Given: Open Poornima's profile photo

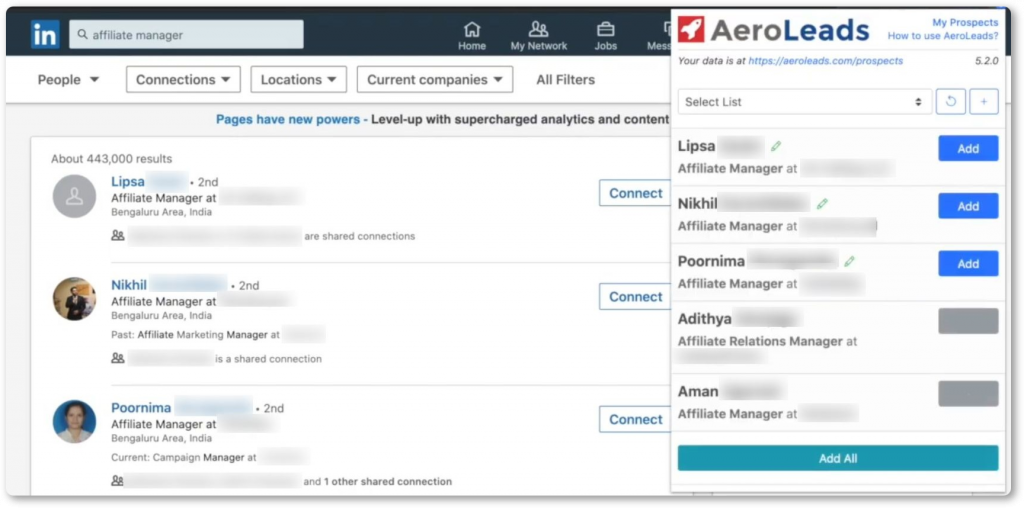Looking at the screenshot, I should (x=74, y=422).
